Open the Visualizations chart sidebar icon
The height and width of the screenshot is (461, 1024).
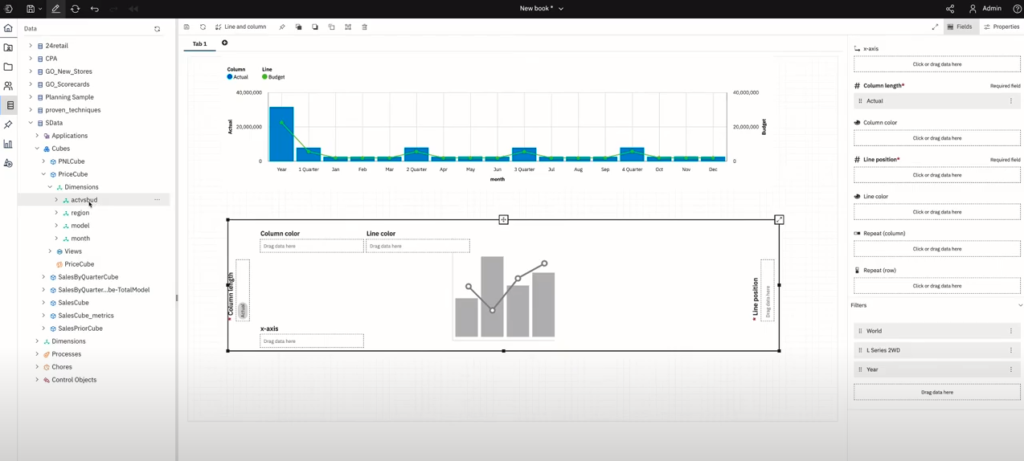[8, 144]
